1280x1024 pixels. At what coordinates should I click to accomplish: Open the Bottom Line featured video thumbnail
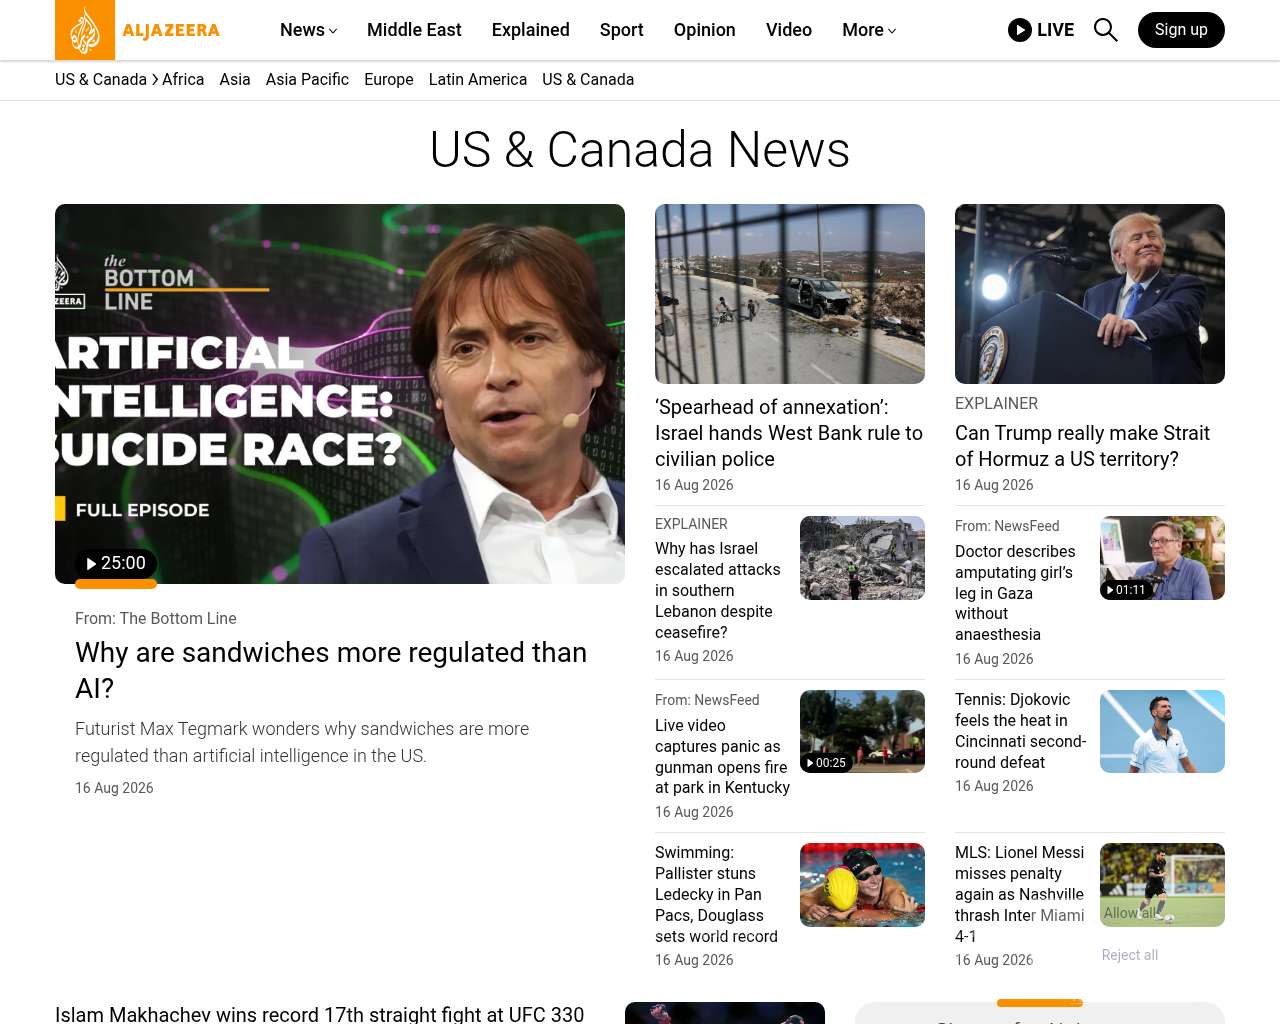coord(340,394)
